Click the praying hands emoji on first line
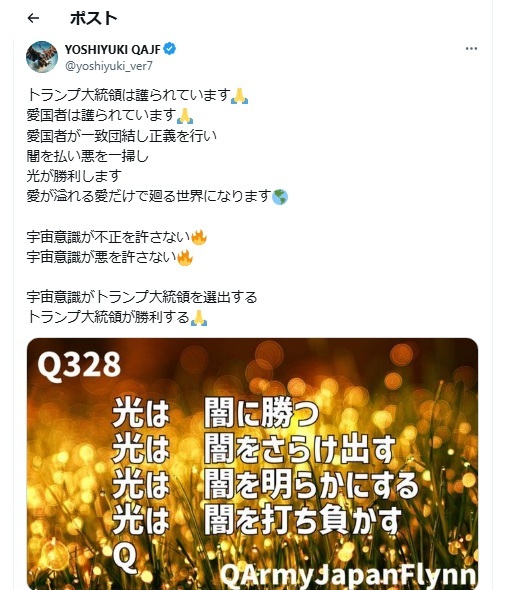505x590 pixels. point(239,96)
